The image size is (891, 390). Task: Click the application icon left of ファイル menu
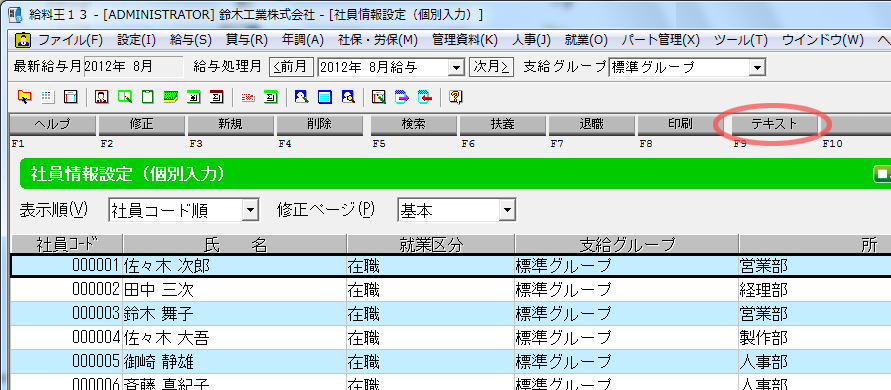pyautogui.click(x=23, y=40)
